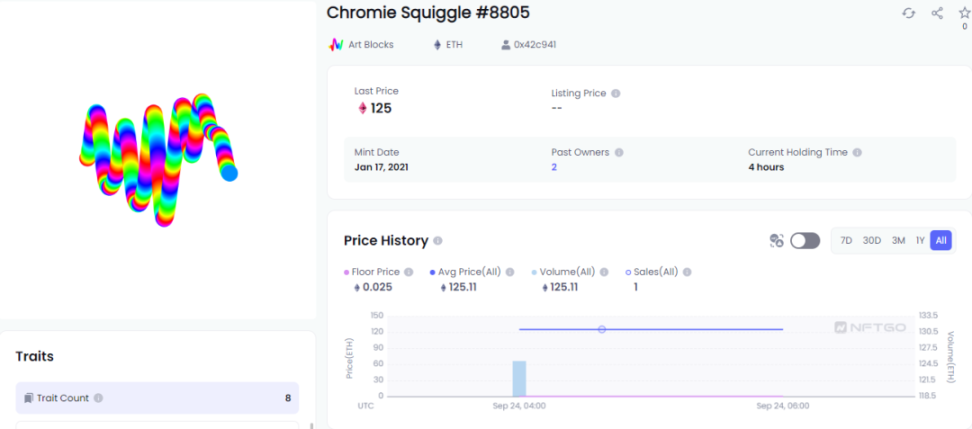The height and width of the screenshot is (429, 972).
Task: Click the outlier filter icon beside toggle
Action: coord(777,241)
